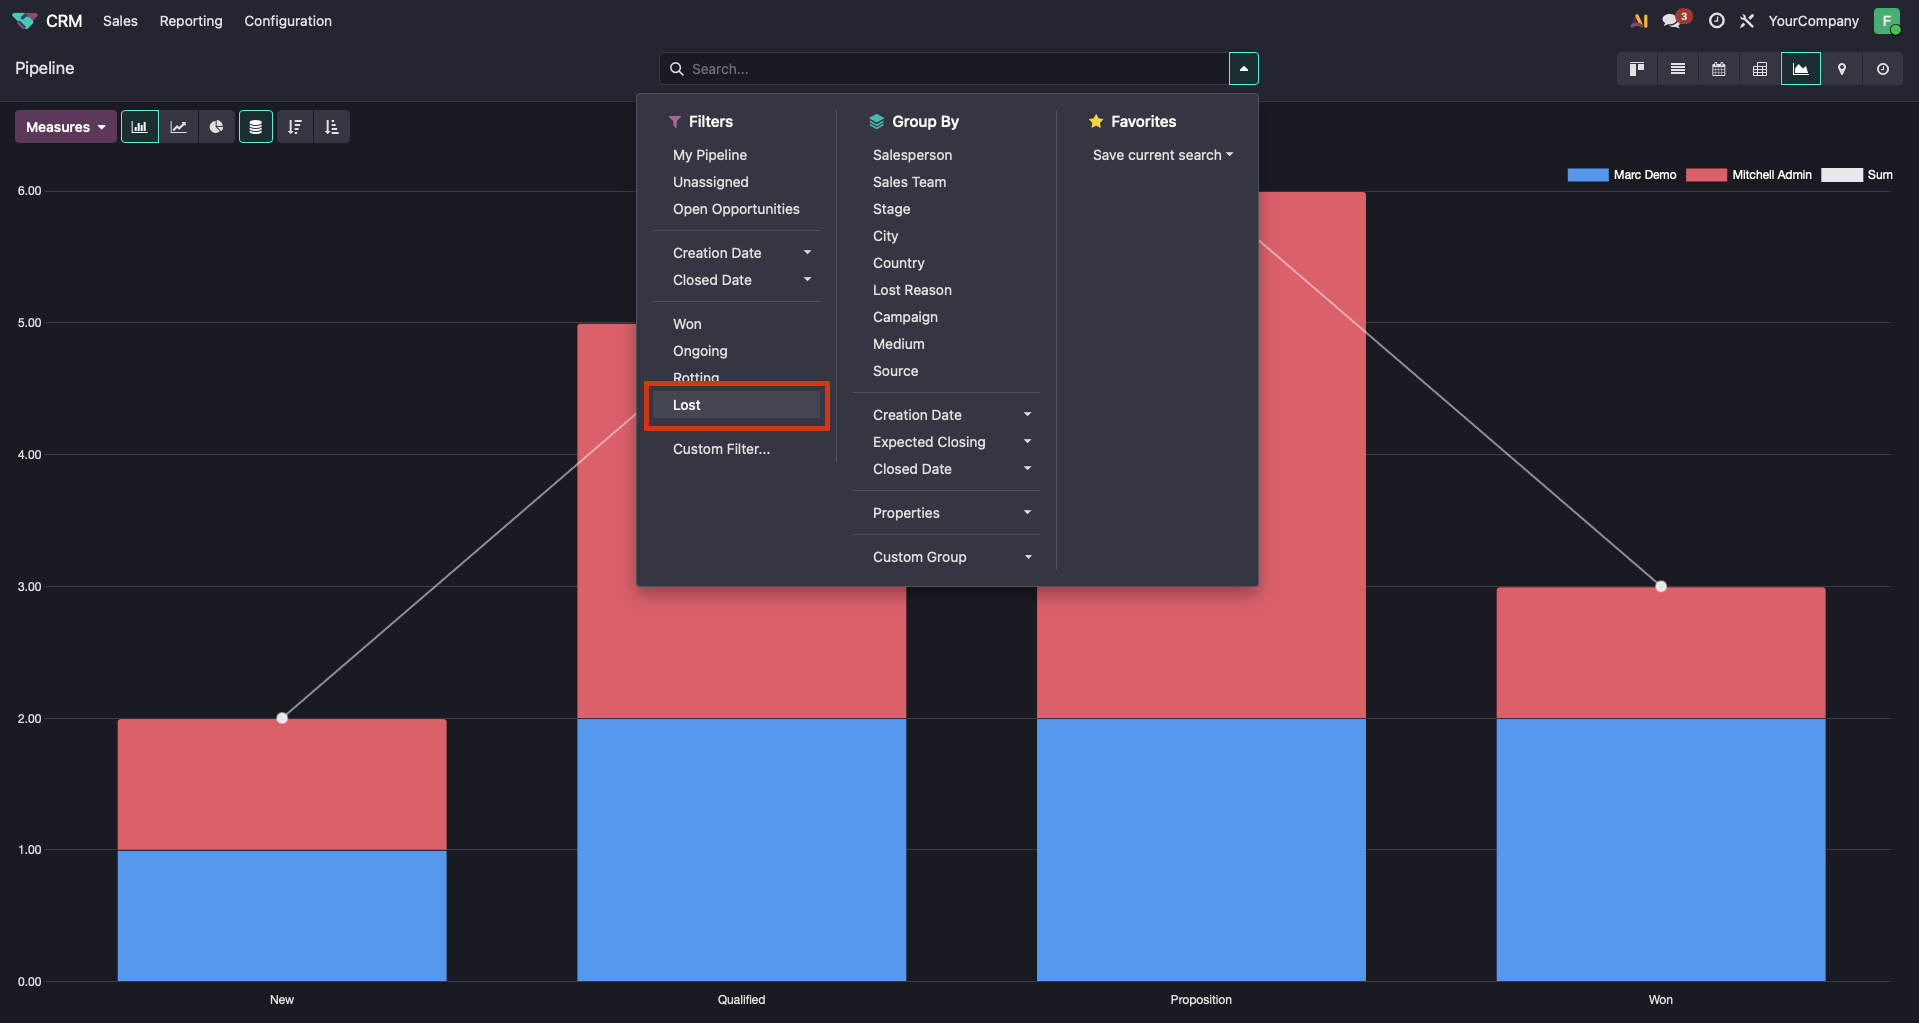Open the conversations messages icon
Image resolution: width=1919 pixels, height=1023 pixels.
1672,21
